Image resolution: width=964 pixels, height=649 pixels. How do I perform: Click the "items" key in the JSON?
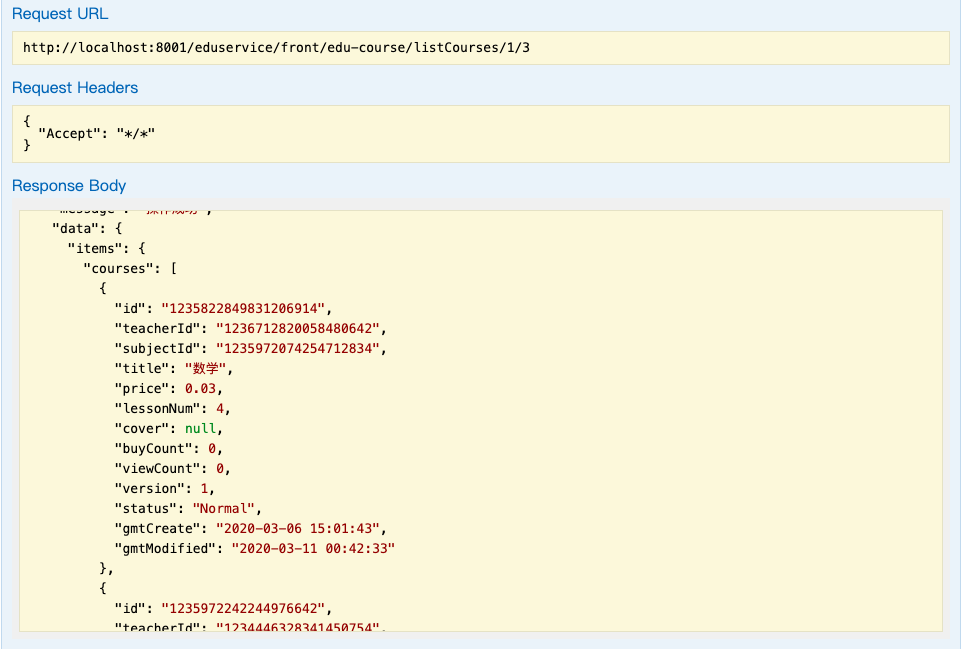pyautogui.click(x=97, y=248)
